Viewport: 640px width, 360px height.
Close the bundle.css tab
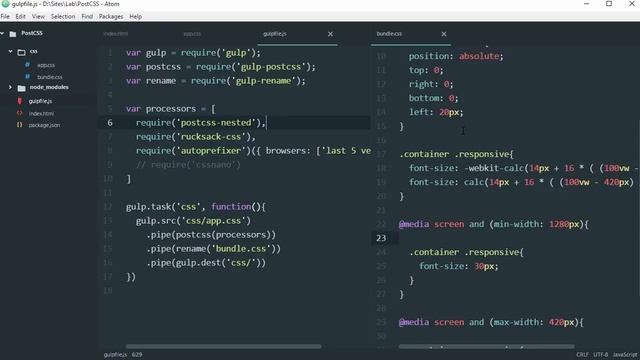click(x=444, y=34)
